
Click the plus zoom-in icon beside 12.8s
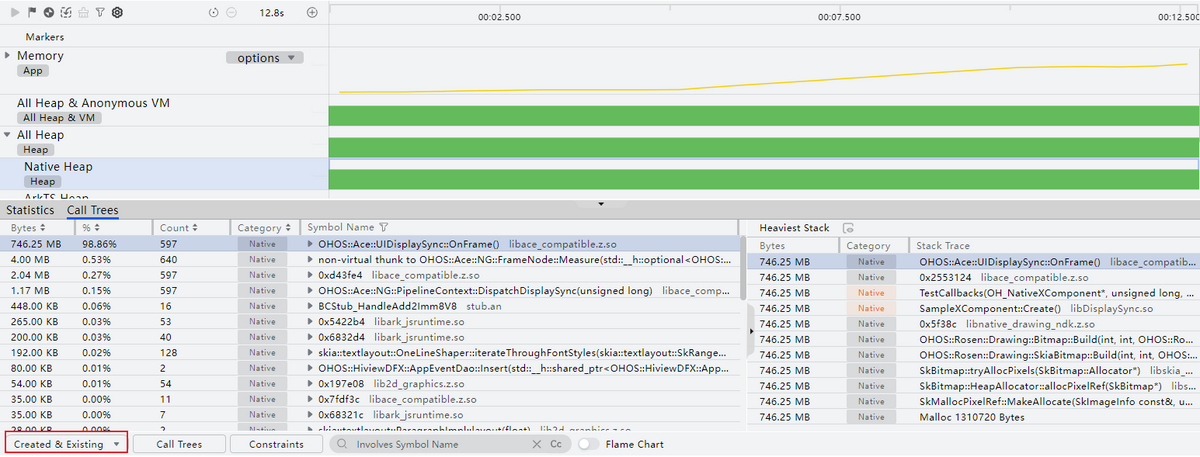click(x=312, y=13)
